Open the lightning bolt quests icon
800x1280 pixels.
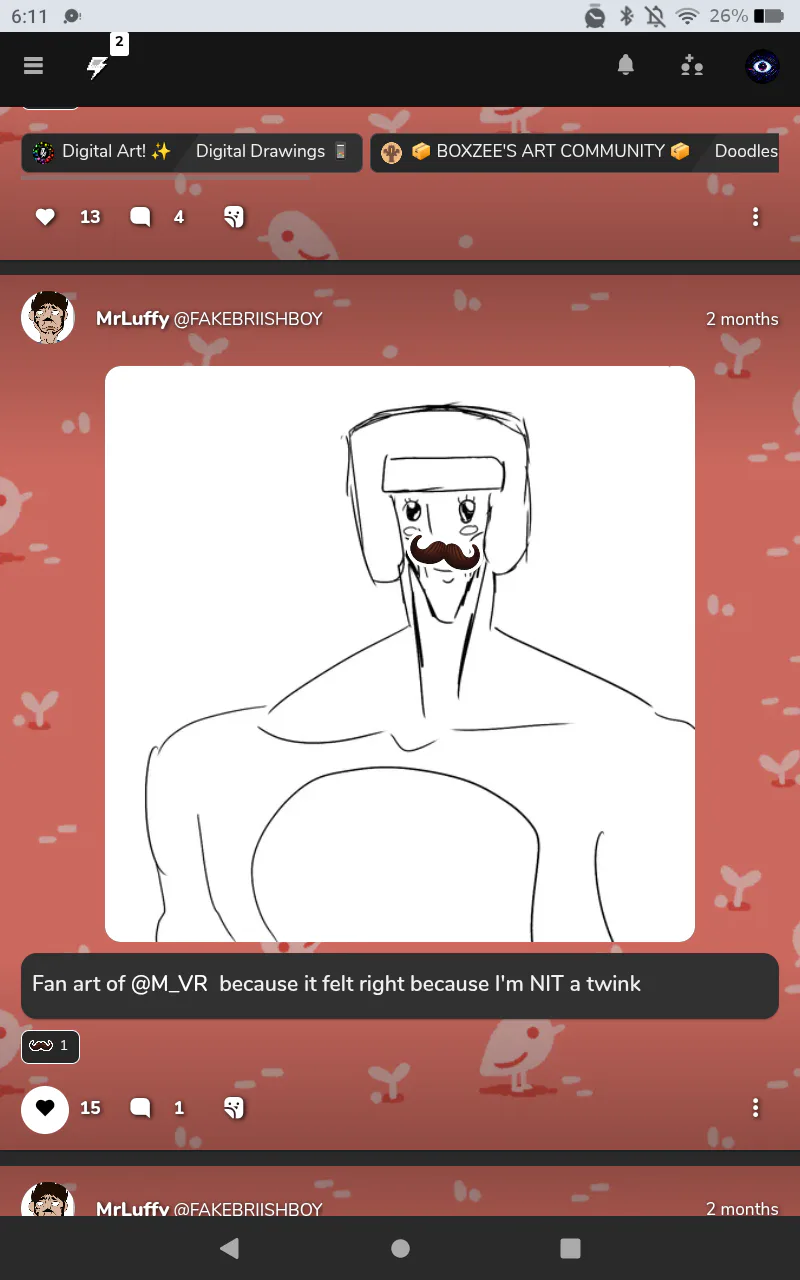[97, 67]
